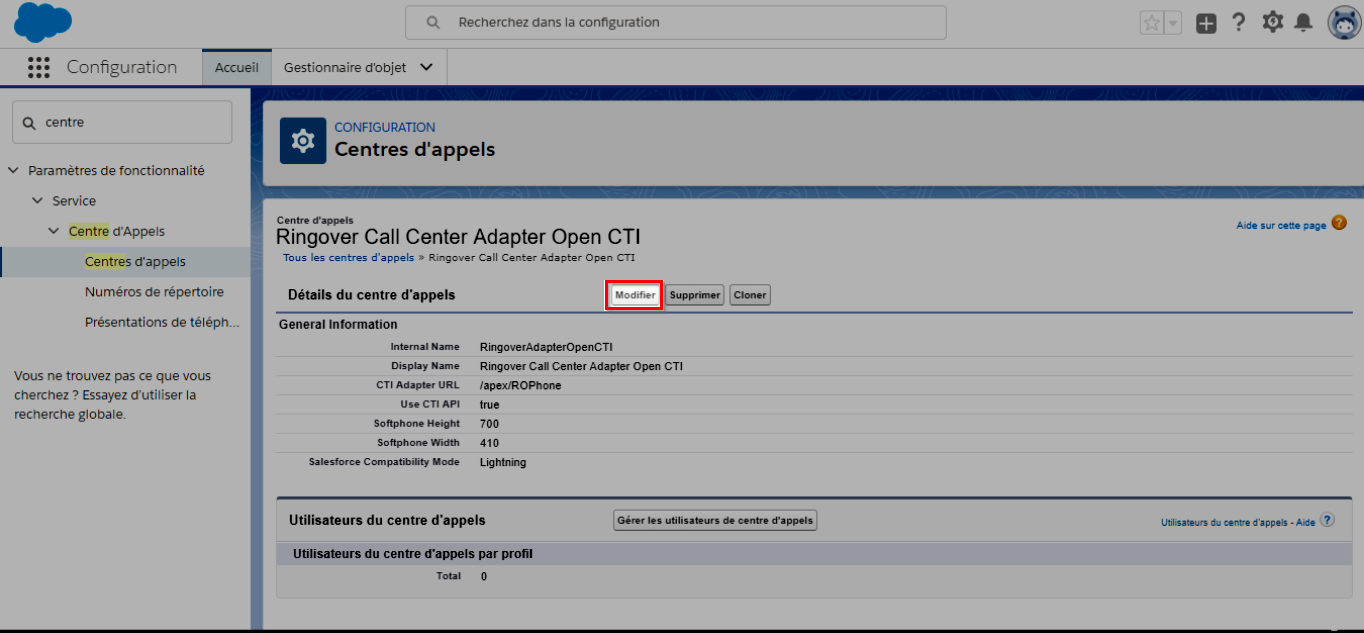Click the 'General Information' section heading
This screenshot has width=1364, height=633.
click(x=338, y=324)
